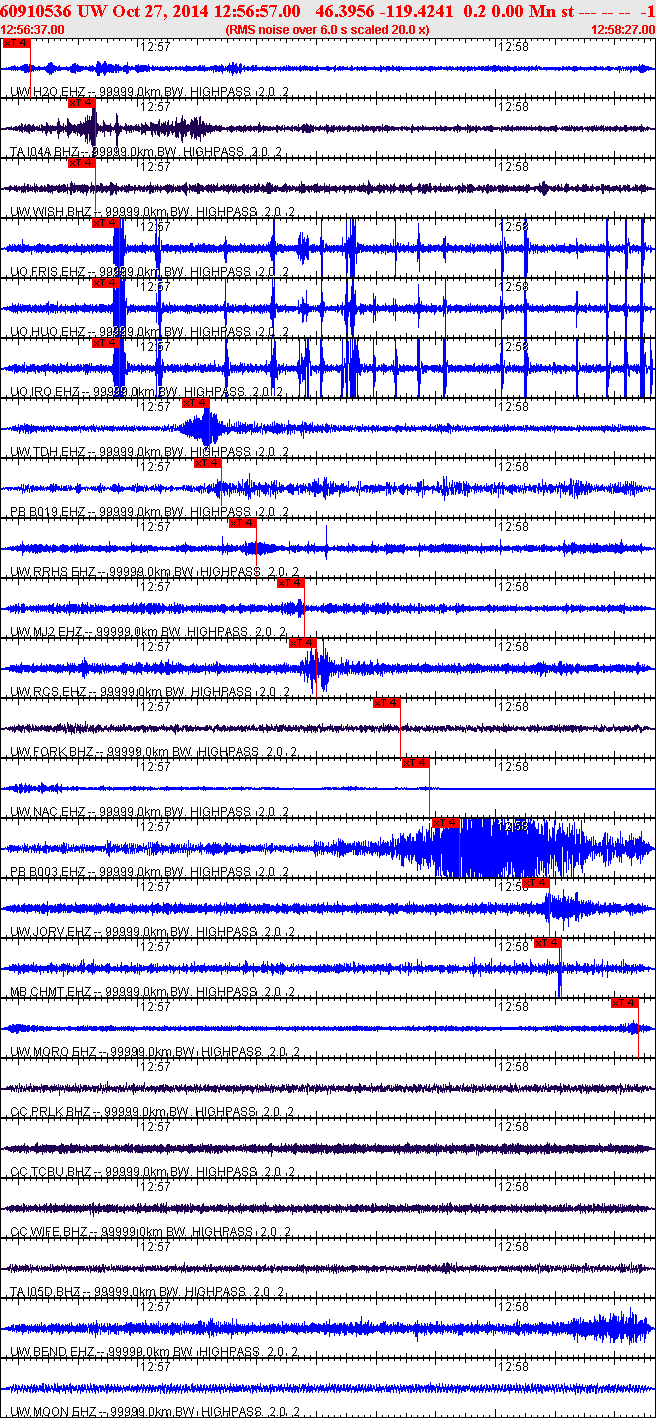The height and width of the screenshot is (1418, 656).
Task: Select the red pick flag on UW.FORK trace
Action: (x=387, y=703)
